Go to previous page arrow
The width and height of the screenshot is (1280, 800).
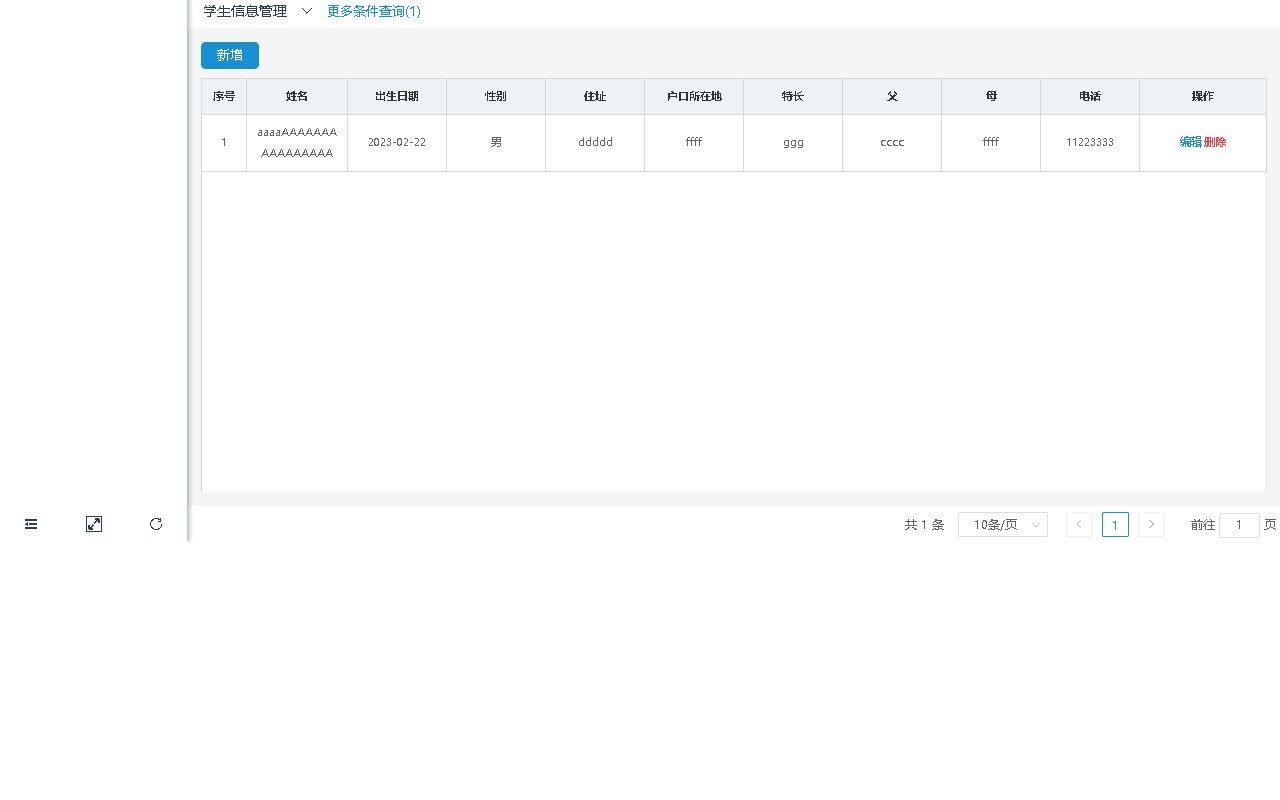click(1079, 525)
